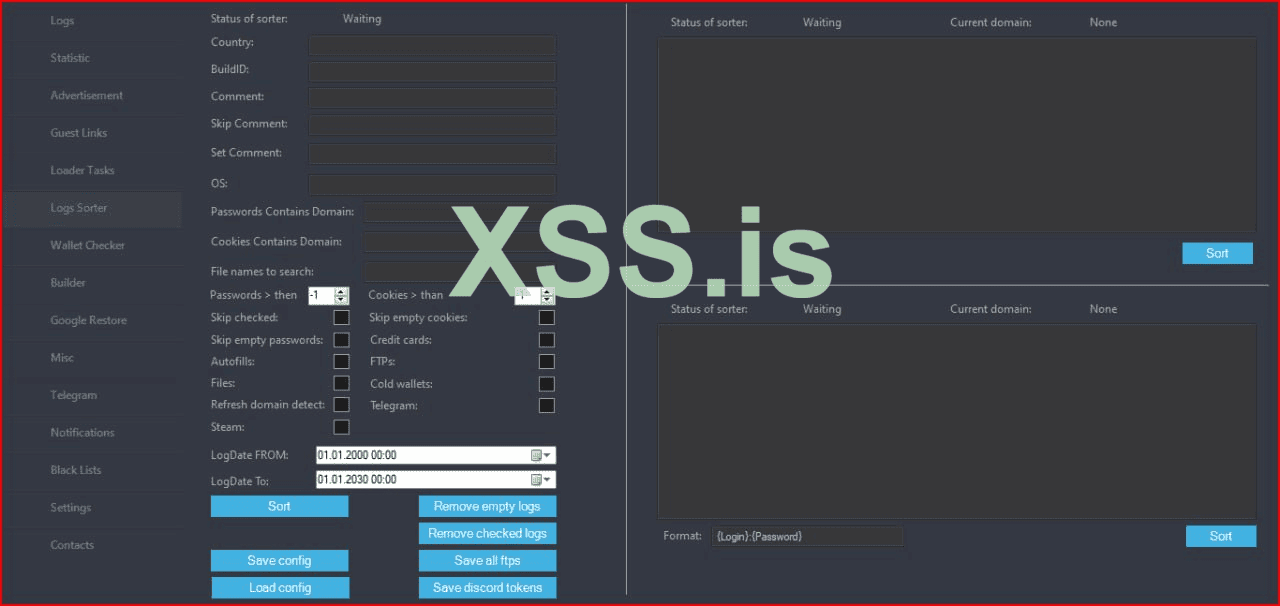Image resolution: width=1280 pixels, height=606 pixels.
Task: Go to the Builder section
Action: (68, 283)
